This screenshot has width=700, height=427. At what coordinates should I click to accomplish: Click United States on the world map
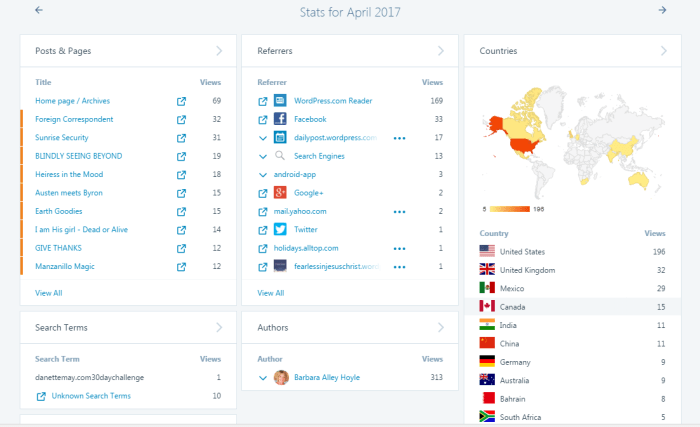(526, 145)
